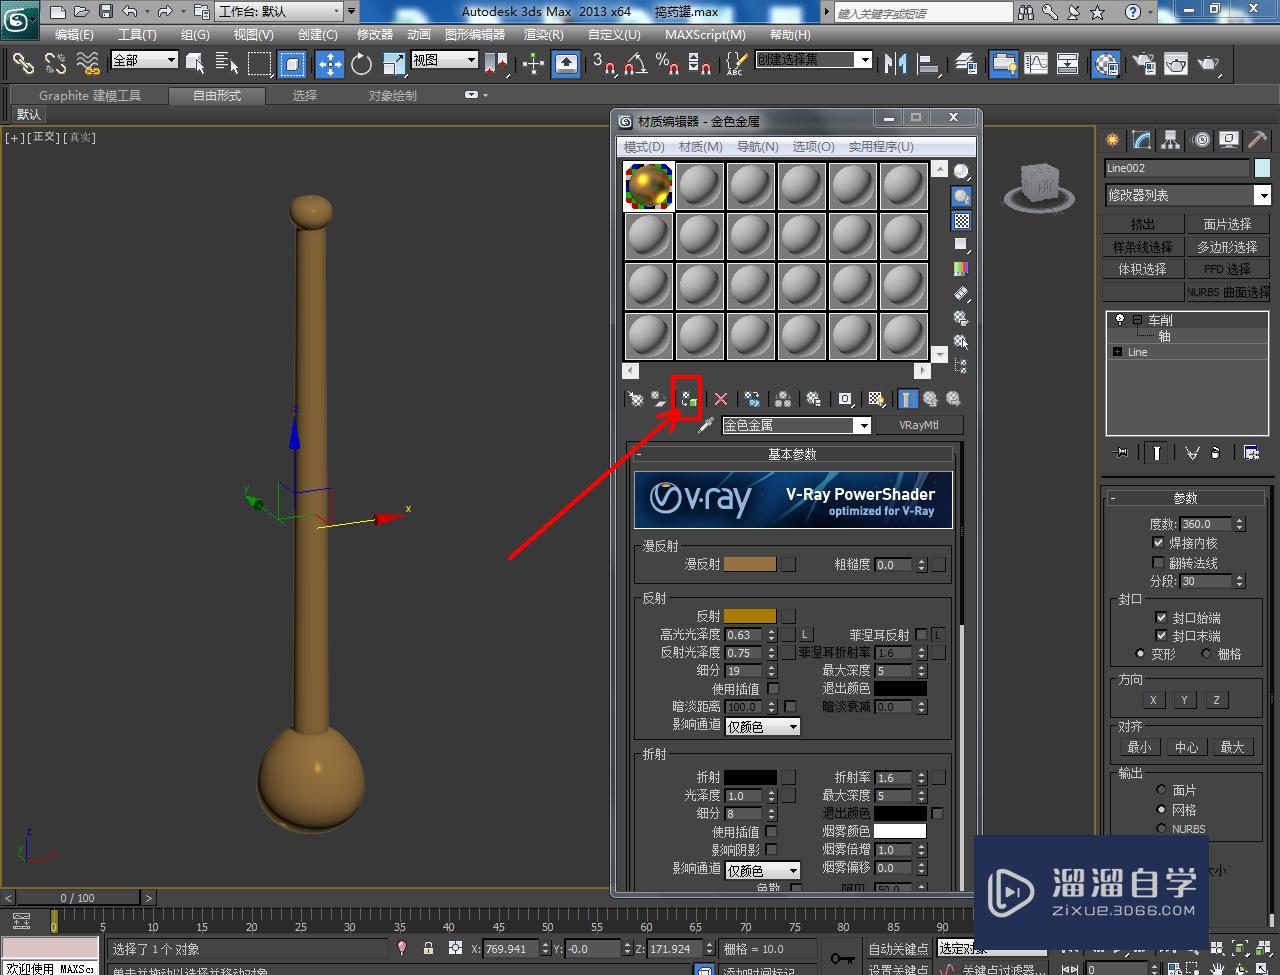Click Put to Library icon in Material Editor
The height and width of the screenshot is (975, 1280).
point(814,399)
